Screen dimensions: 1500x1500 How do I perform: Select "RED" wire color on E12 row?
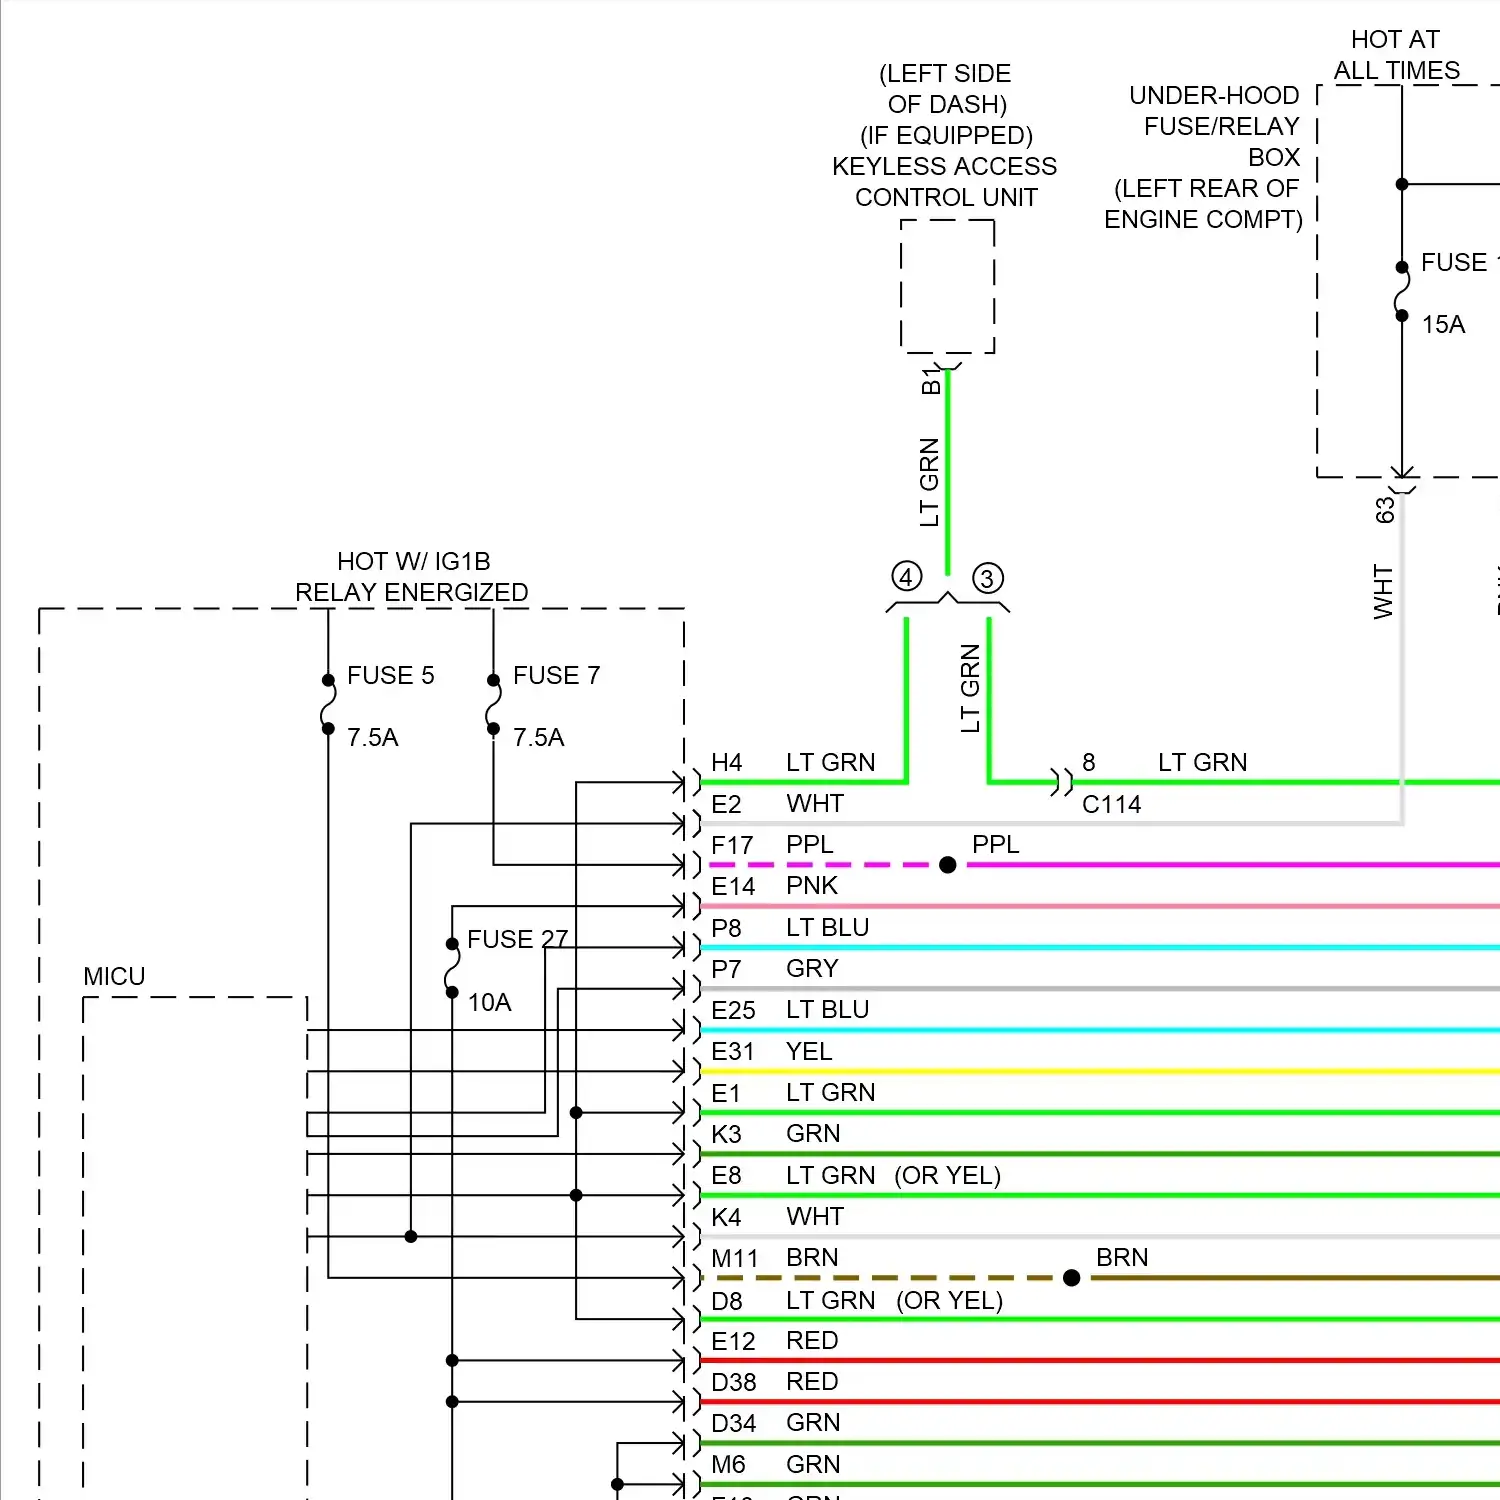point(811,1341)
